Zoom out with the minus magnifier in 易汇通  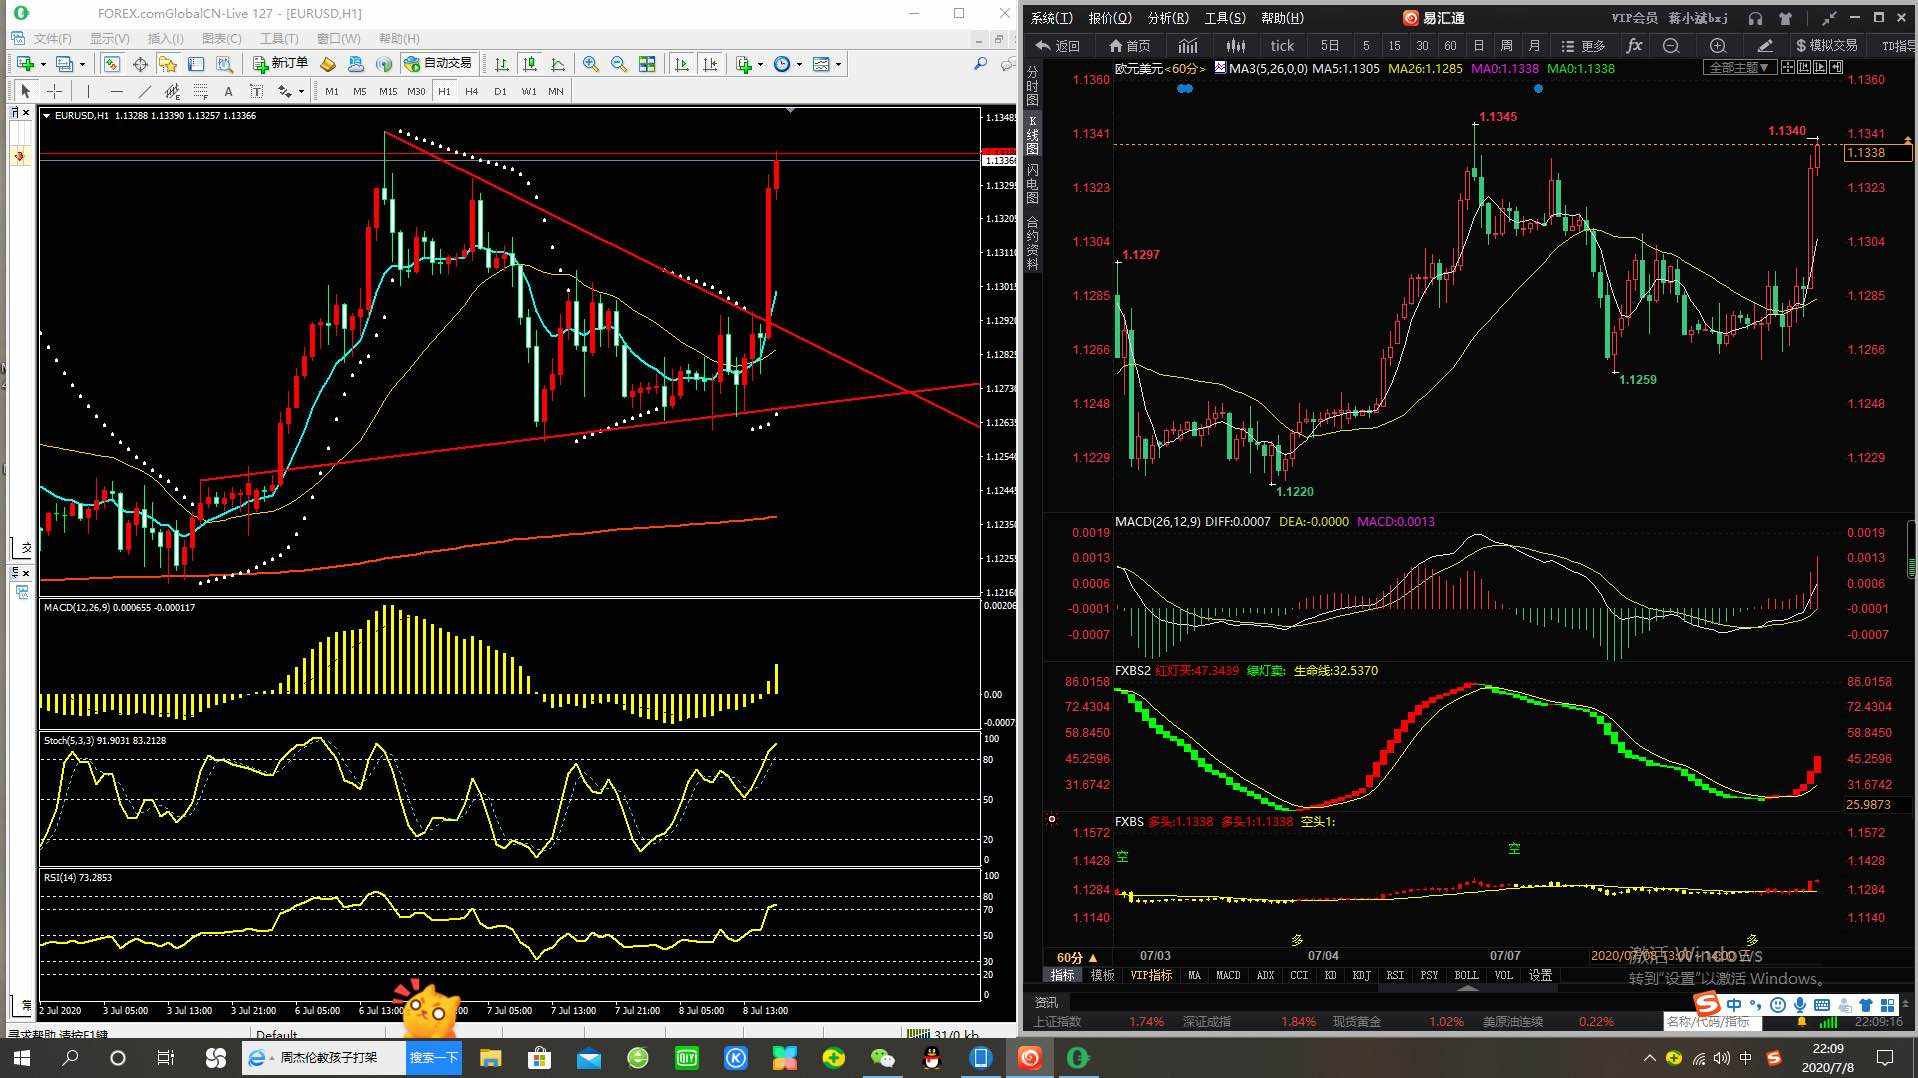1670,46
